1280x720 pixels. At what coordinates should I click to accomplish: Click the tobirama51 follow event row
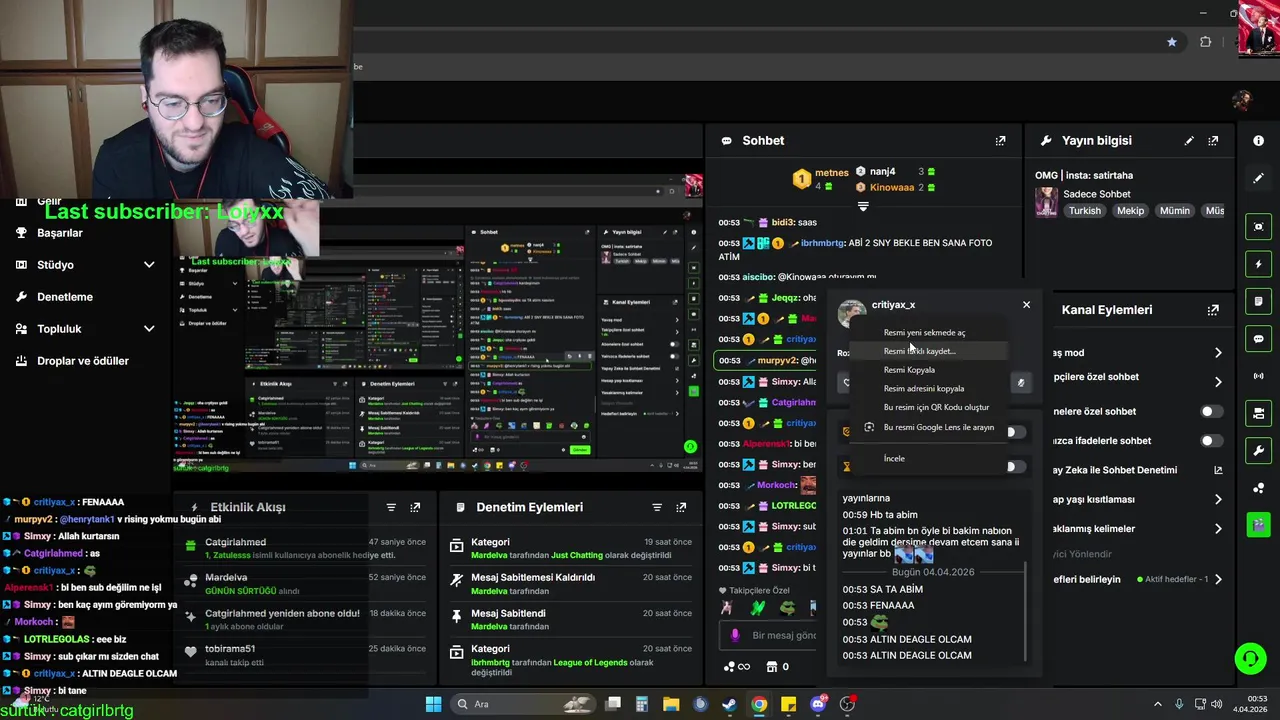pos(306,655)
